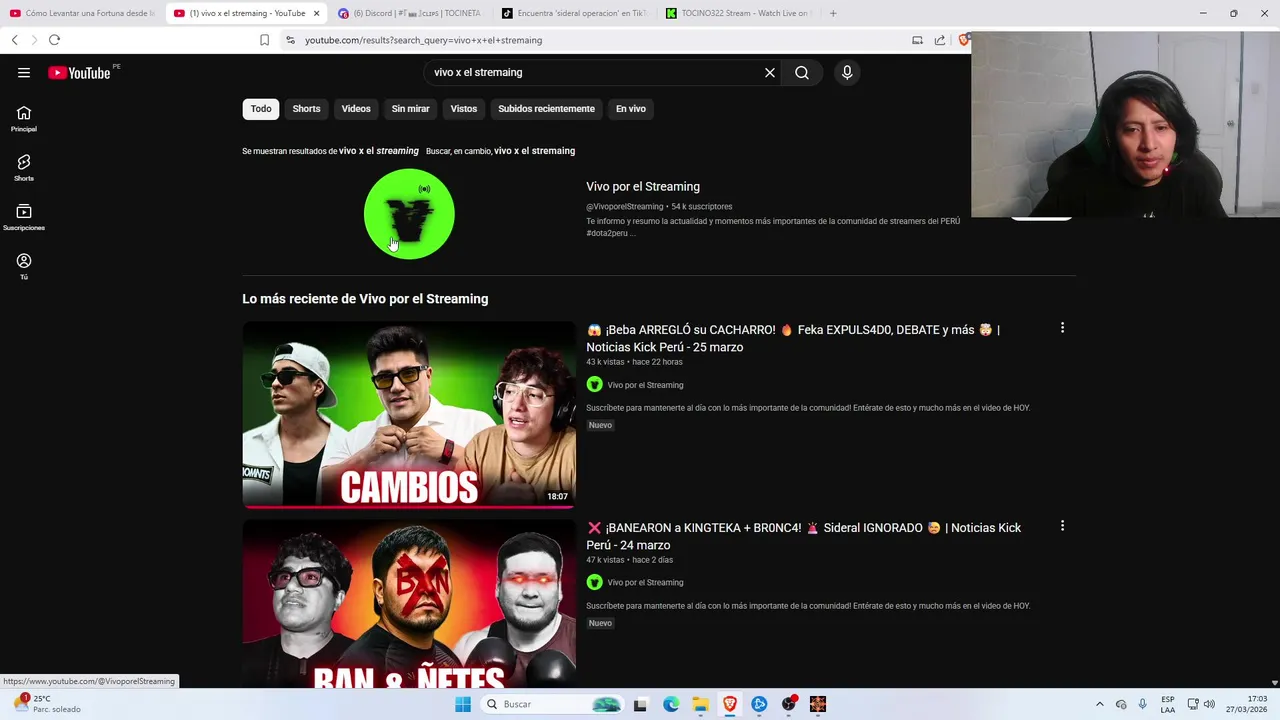Click channel avatar under Beba ARREGLÓ video

click(x=594, y=385)
